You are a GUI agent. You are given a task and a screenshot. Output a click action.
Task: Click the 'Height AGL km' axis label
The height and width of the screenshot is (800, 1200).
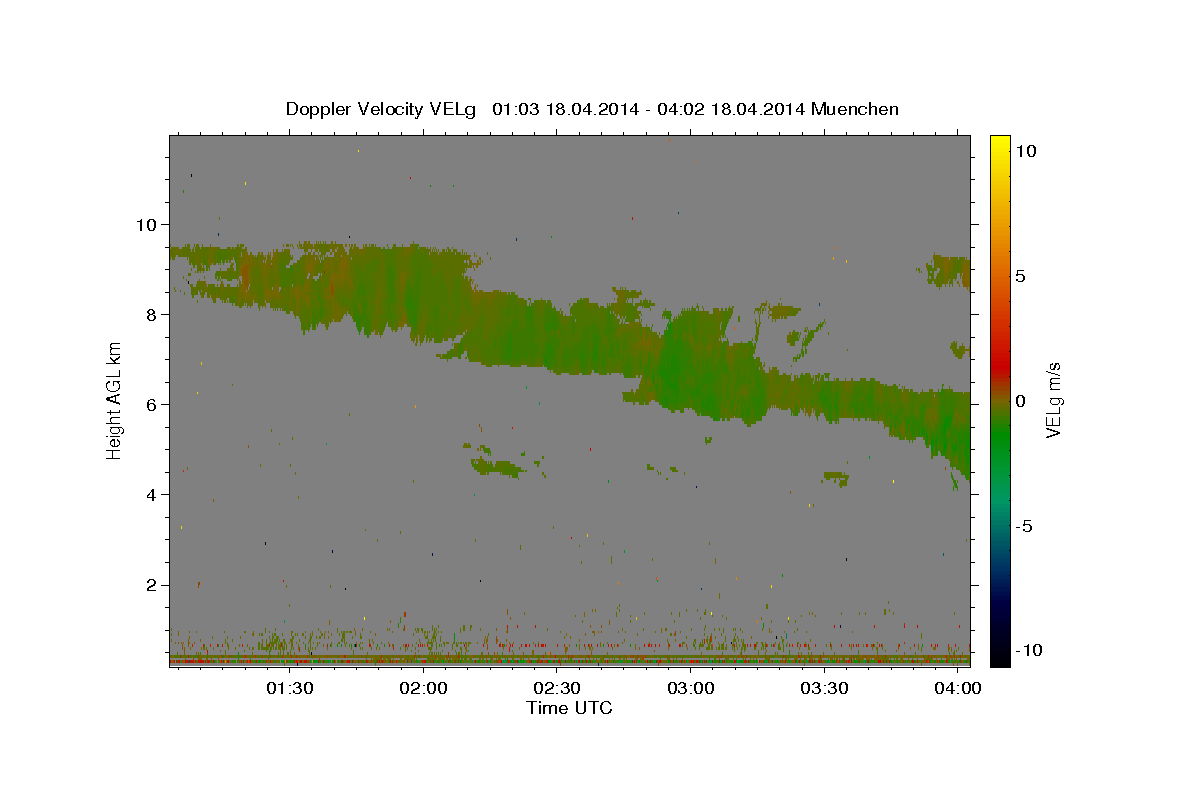click(x=115, y=400)
